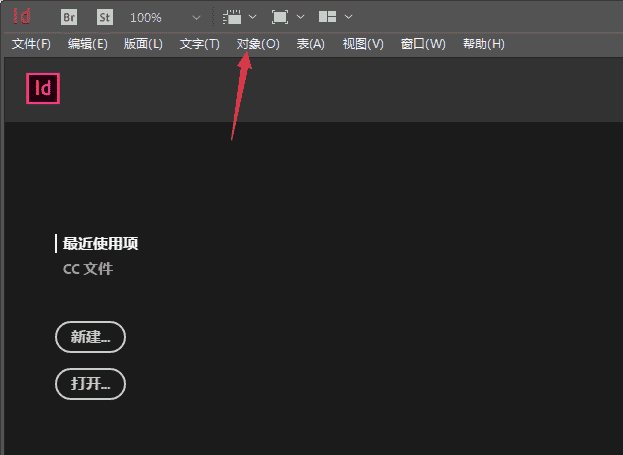The image size is (623, 455).
Task: Open the screen mode icon
Action: (x=280, y=17)
